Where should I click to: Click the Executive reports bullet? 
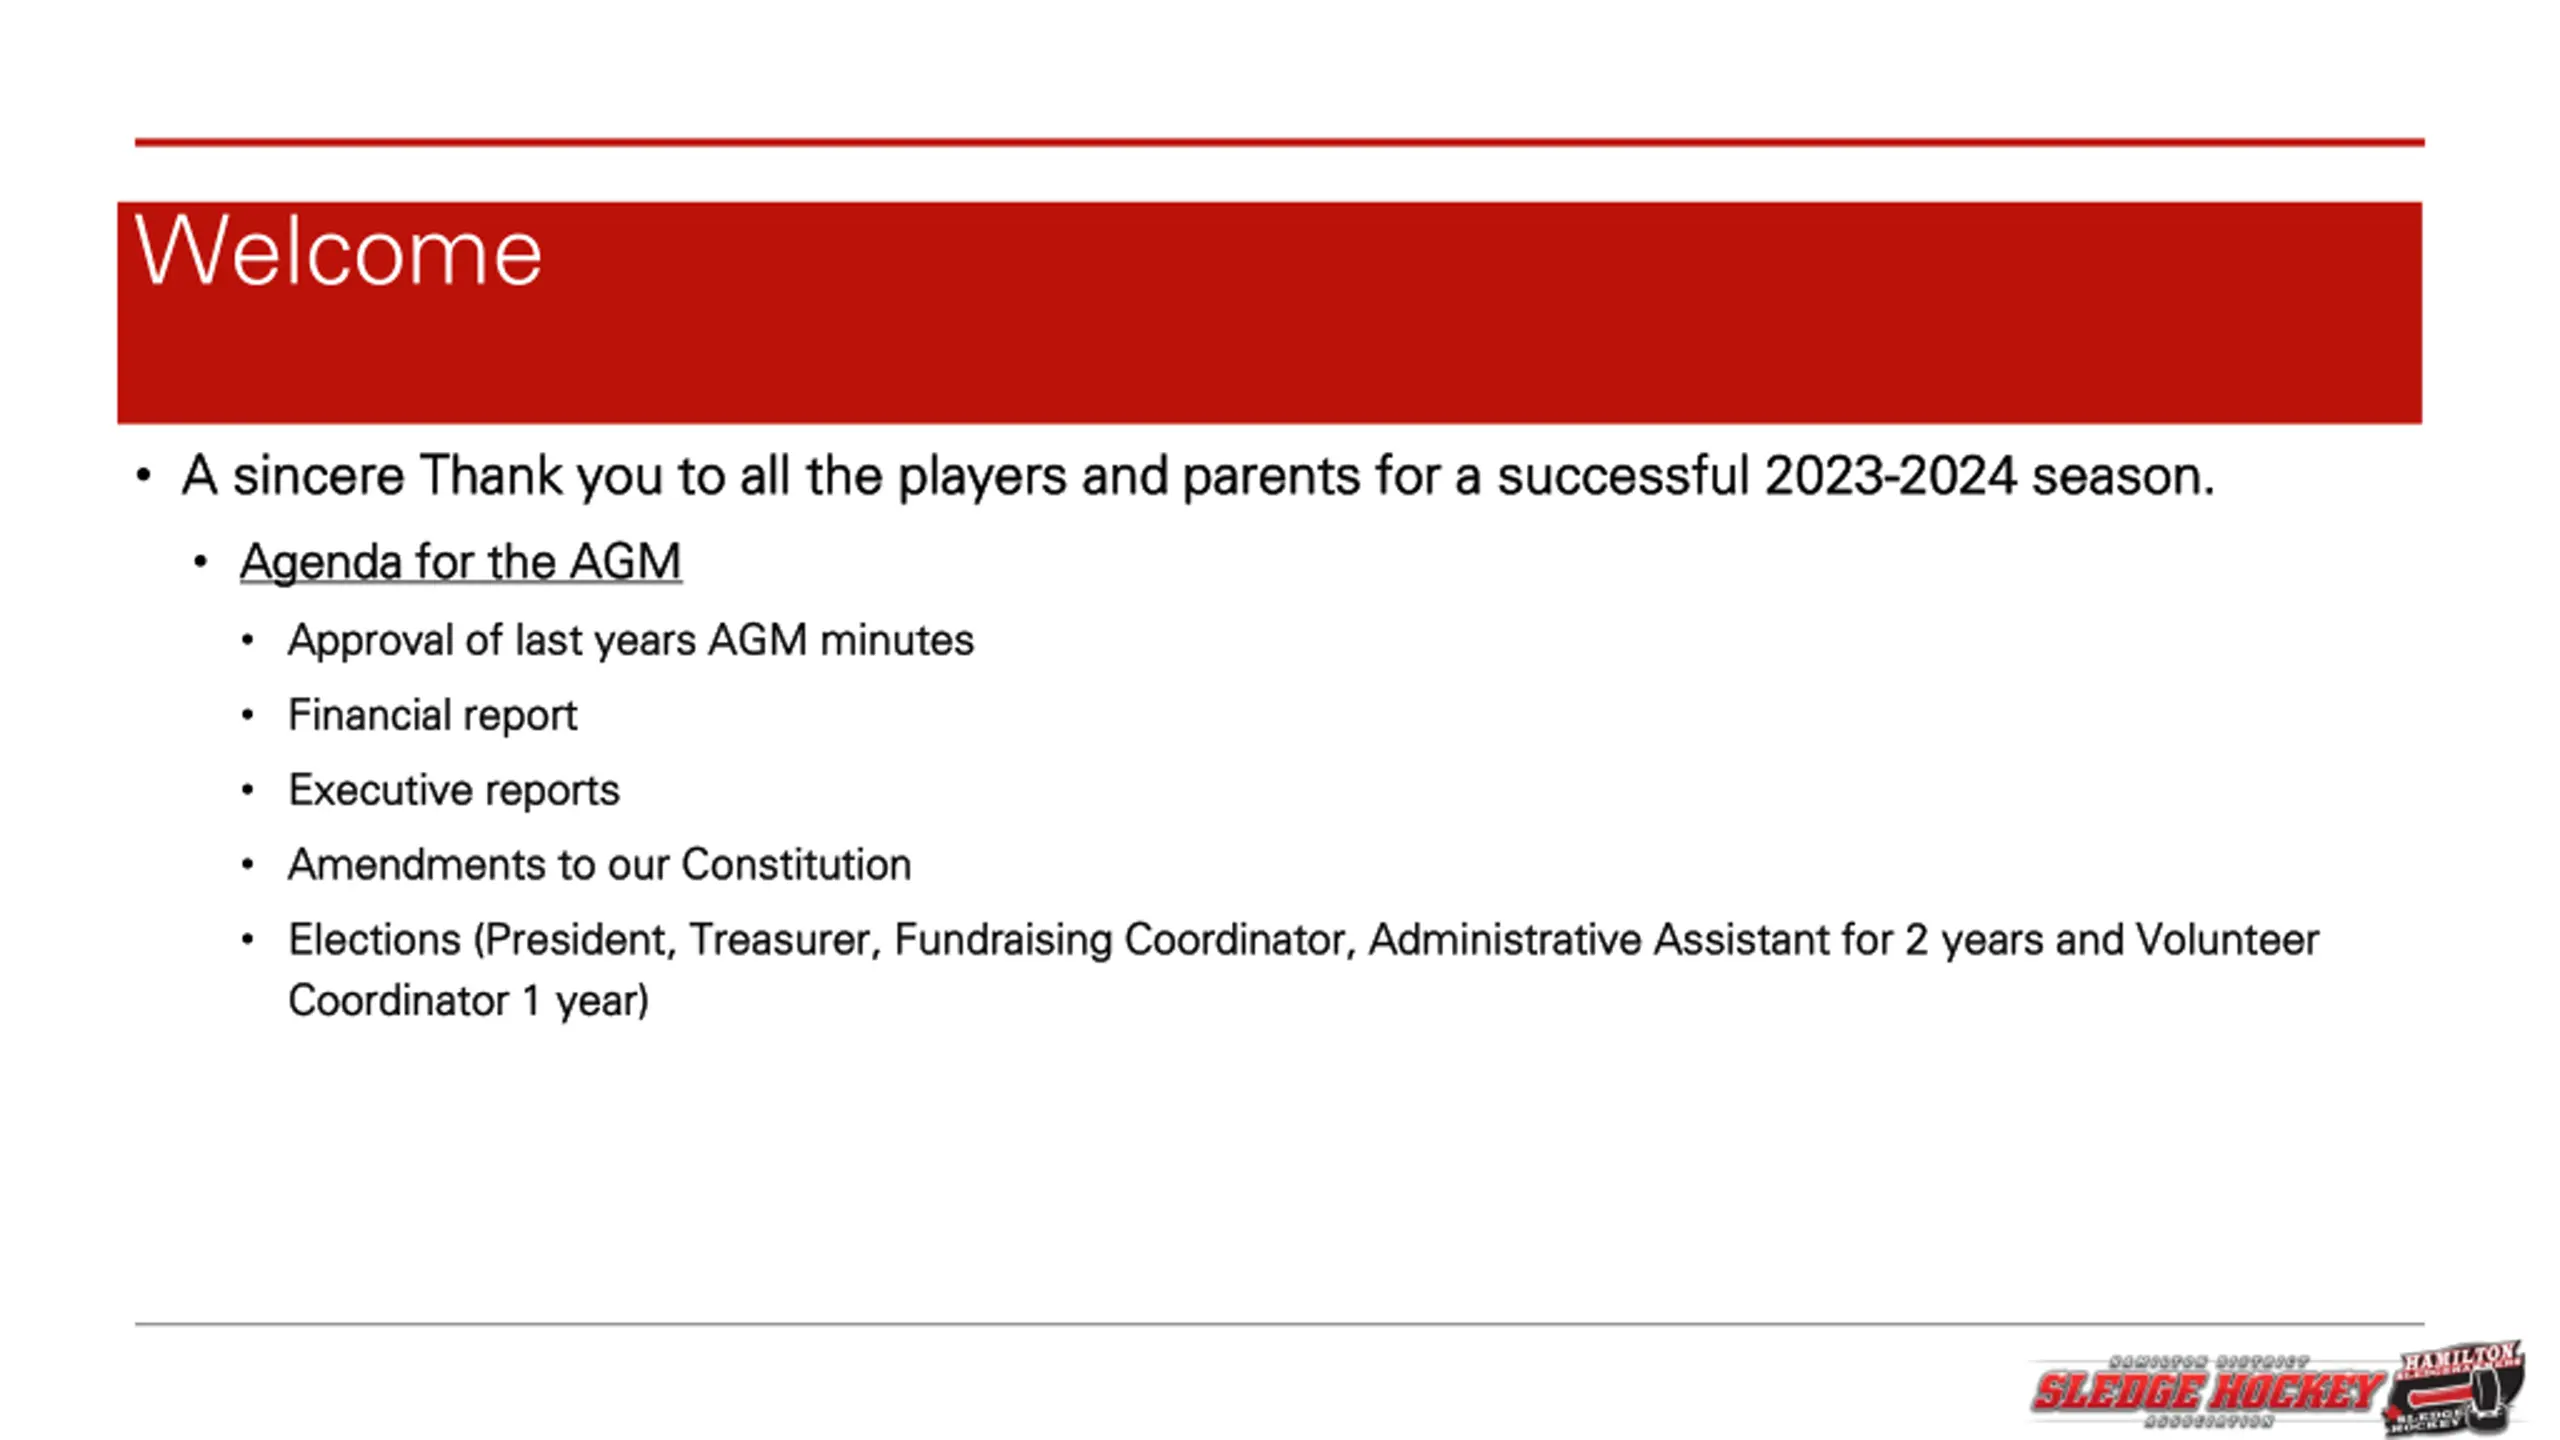pyautogui.click(x=454, y=791)
